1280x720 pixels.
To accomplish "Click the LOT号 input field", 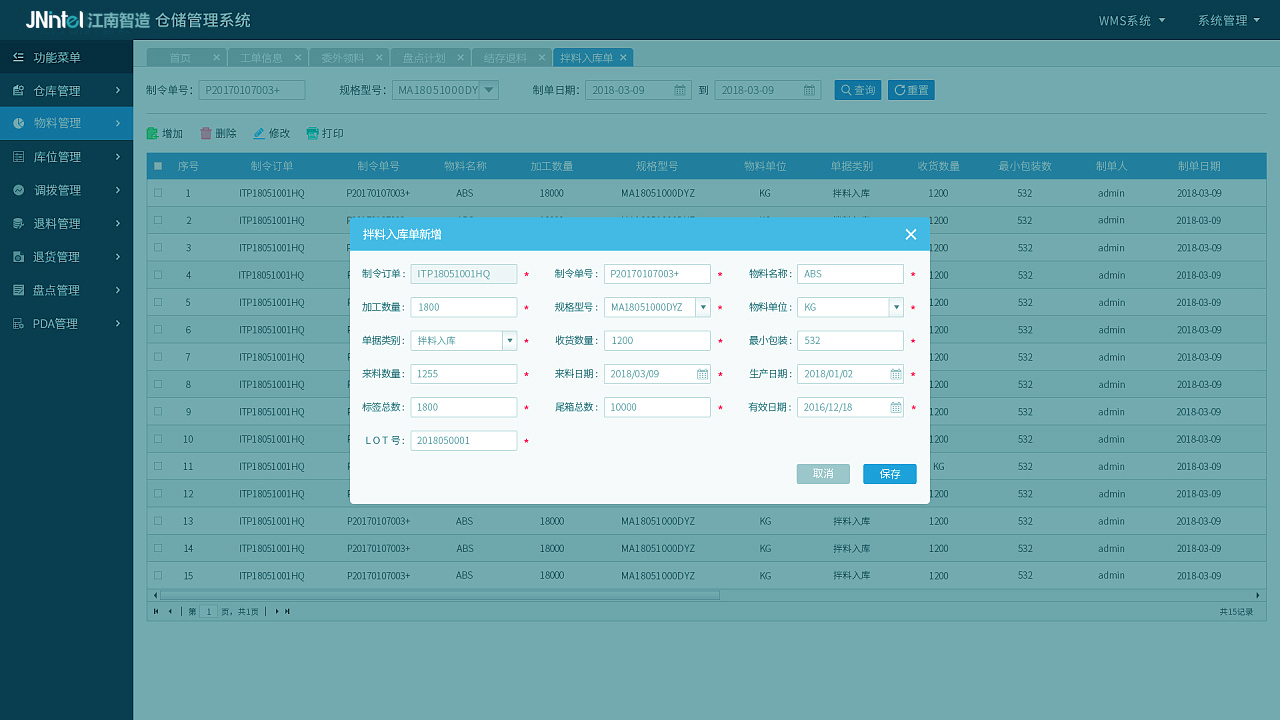I will (x=463, y=441).
